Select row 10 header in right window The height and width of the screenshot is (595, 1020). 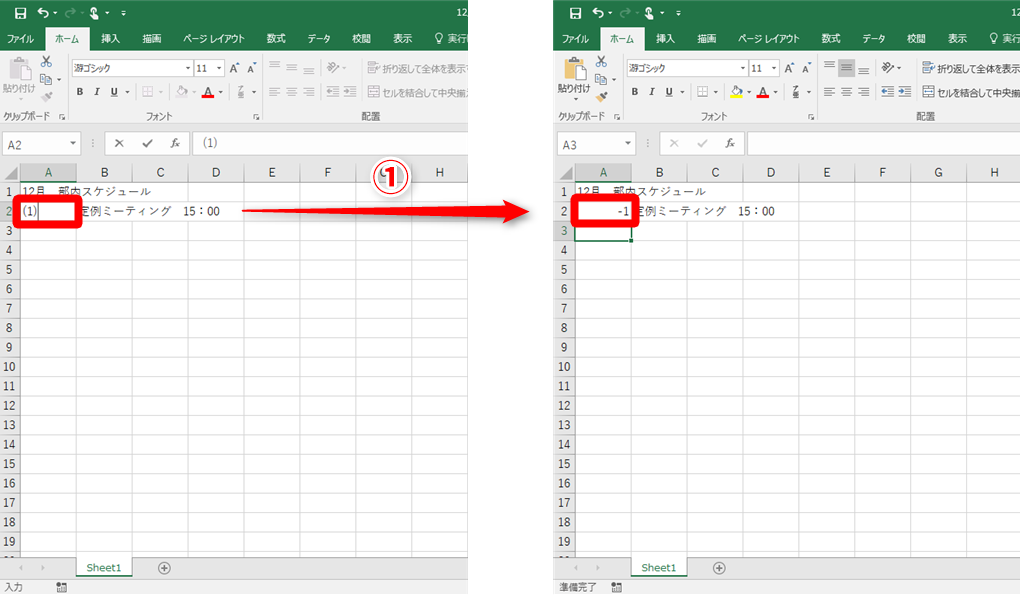(564, 367)
